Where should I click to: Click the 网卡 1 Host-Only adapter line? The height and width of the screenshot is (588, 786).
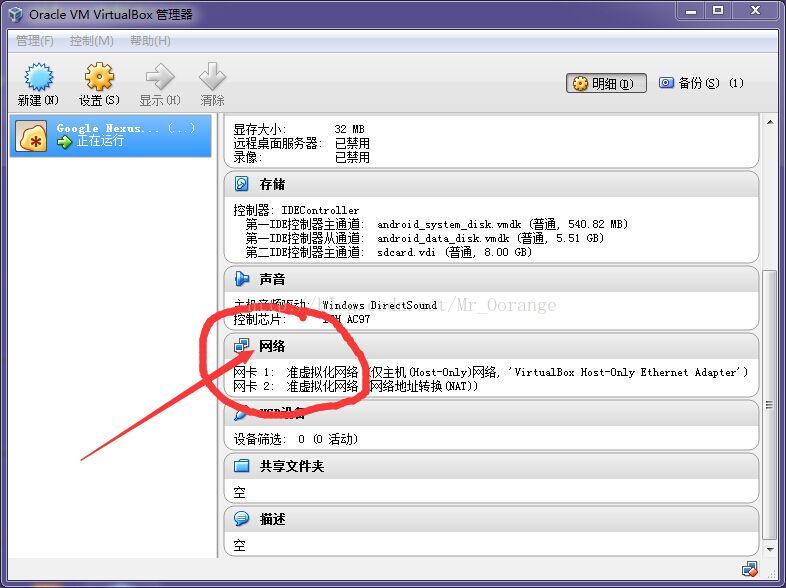tap(491, 372)
